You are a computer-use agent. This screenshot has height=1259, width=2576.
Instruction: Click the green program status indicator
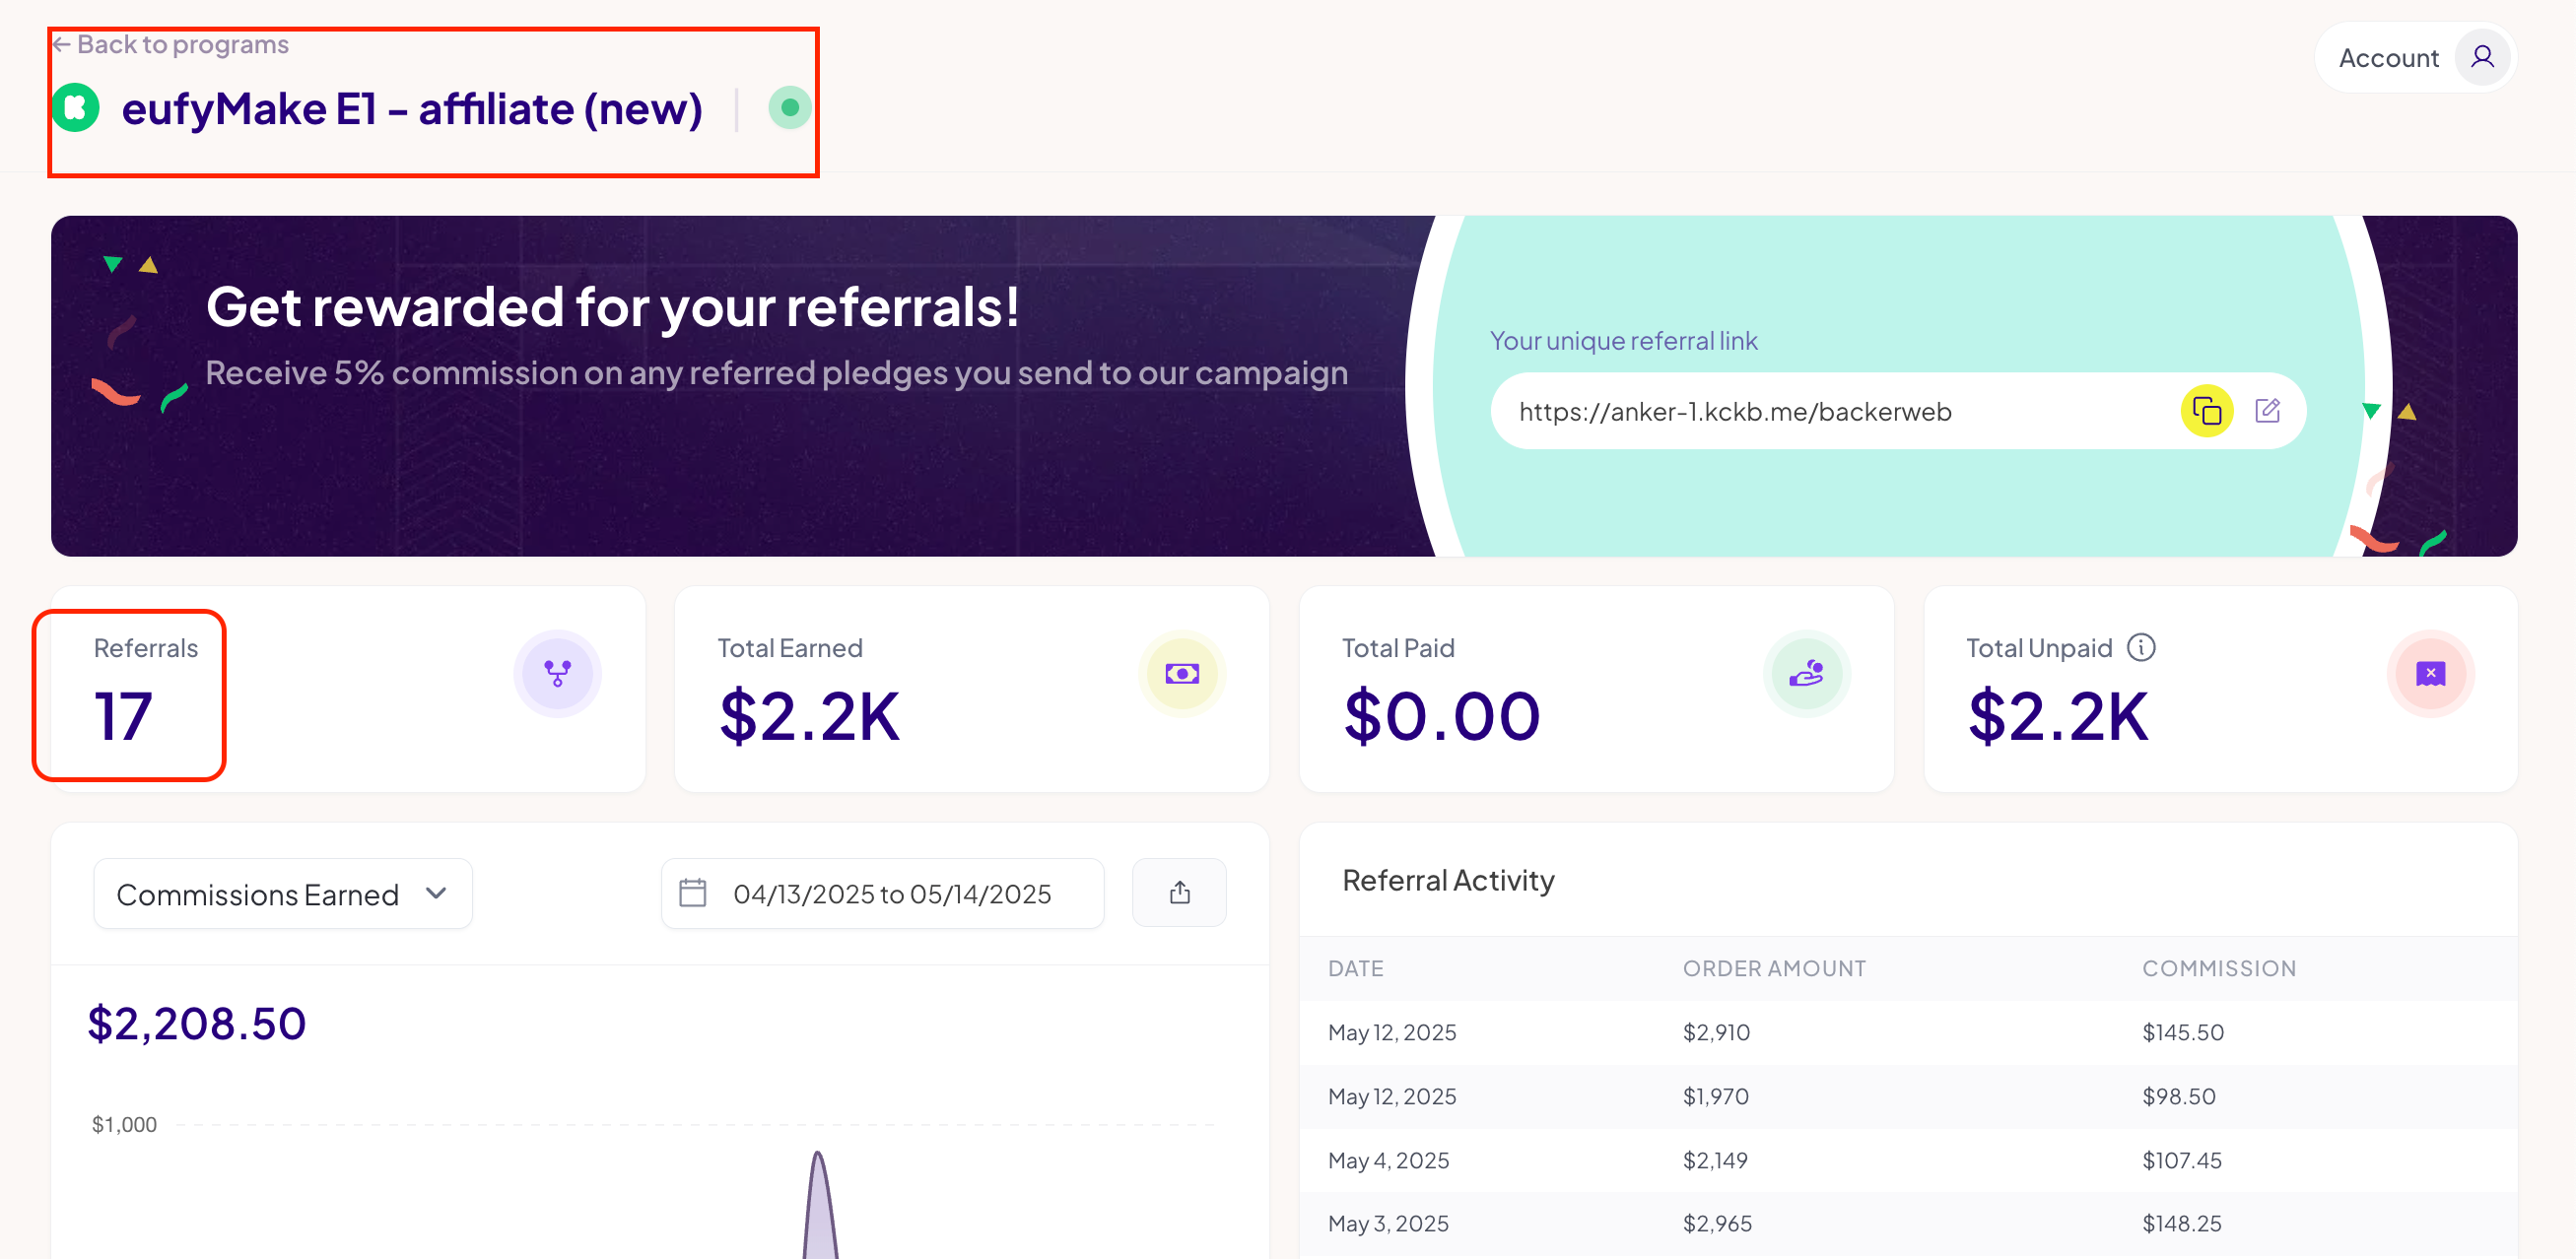pyautogui.click(x=789, y=108)
